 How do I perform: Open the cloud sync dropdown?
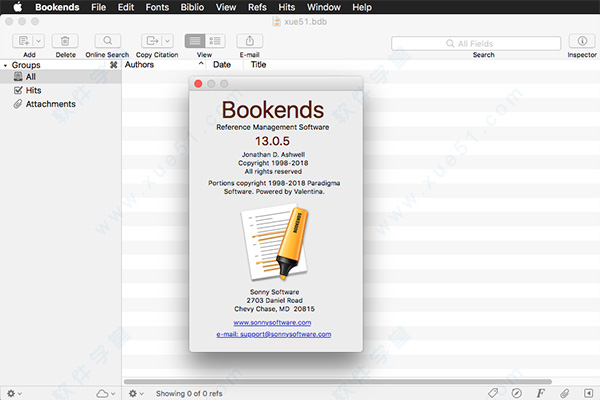(105, 393)
